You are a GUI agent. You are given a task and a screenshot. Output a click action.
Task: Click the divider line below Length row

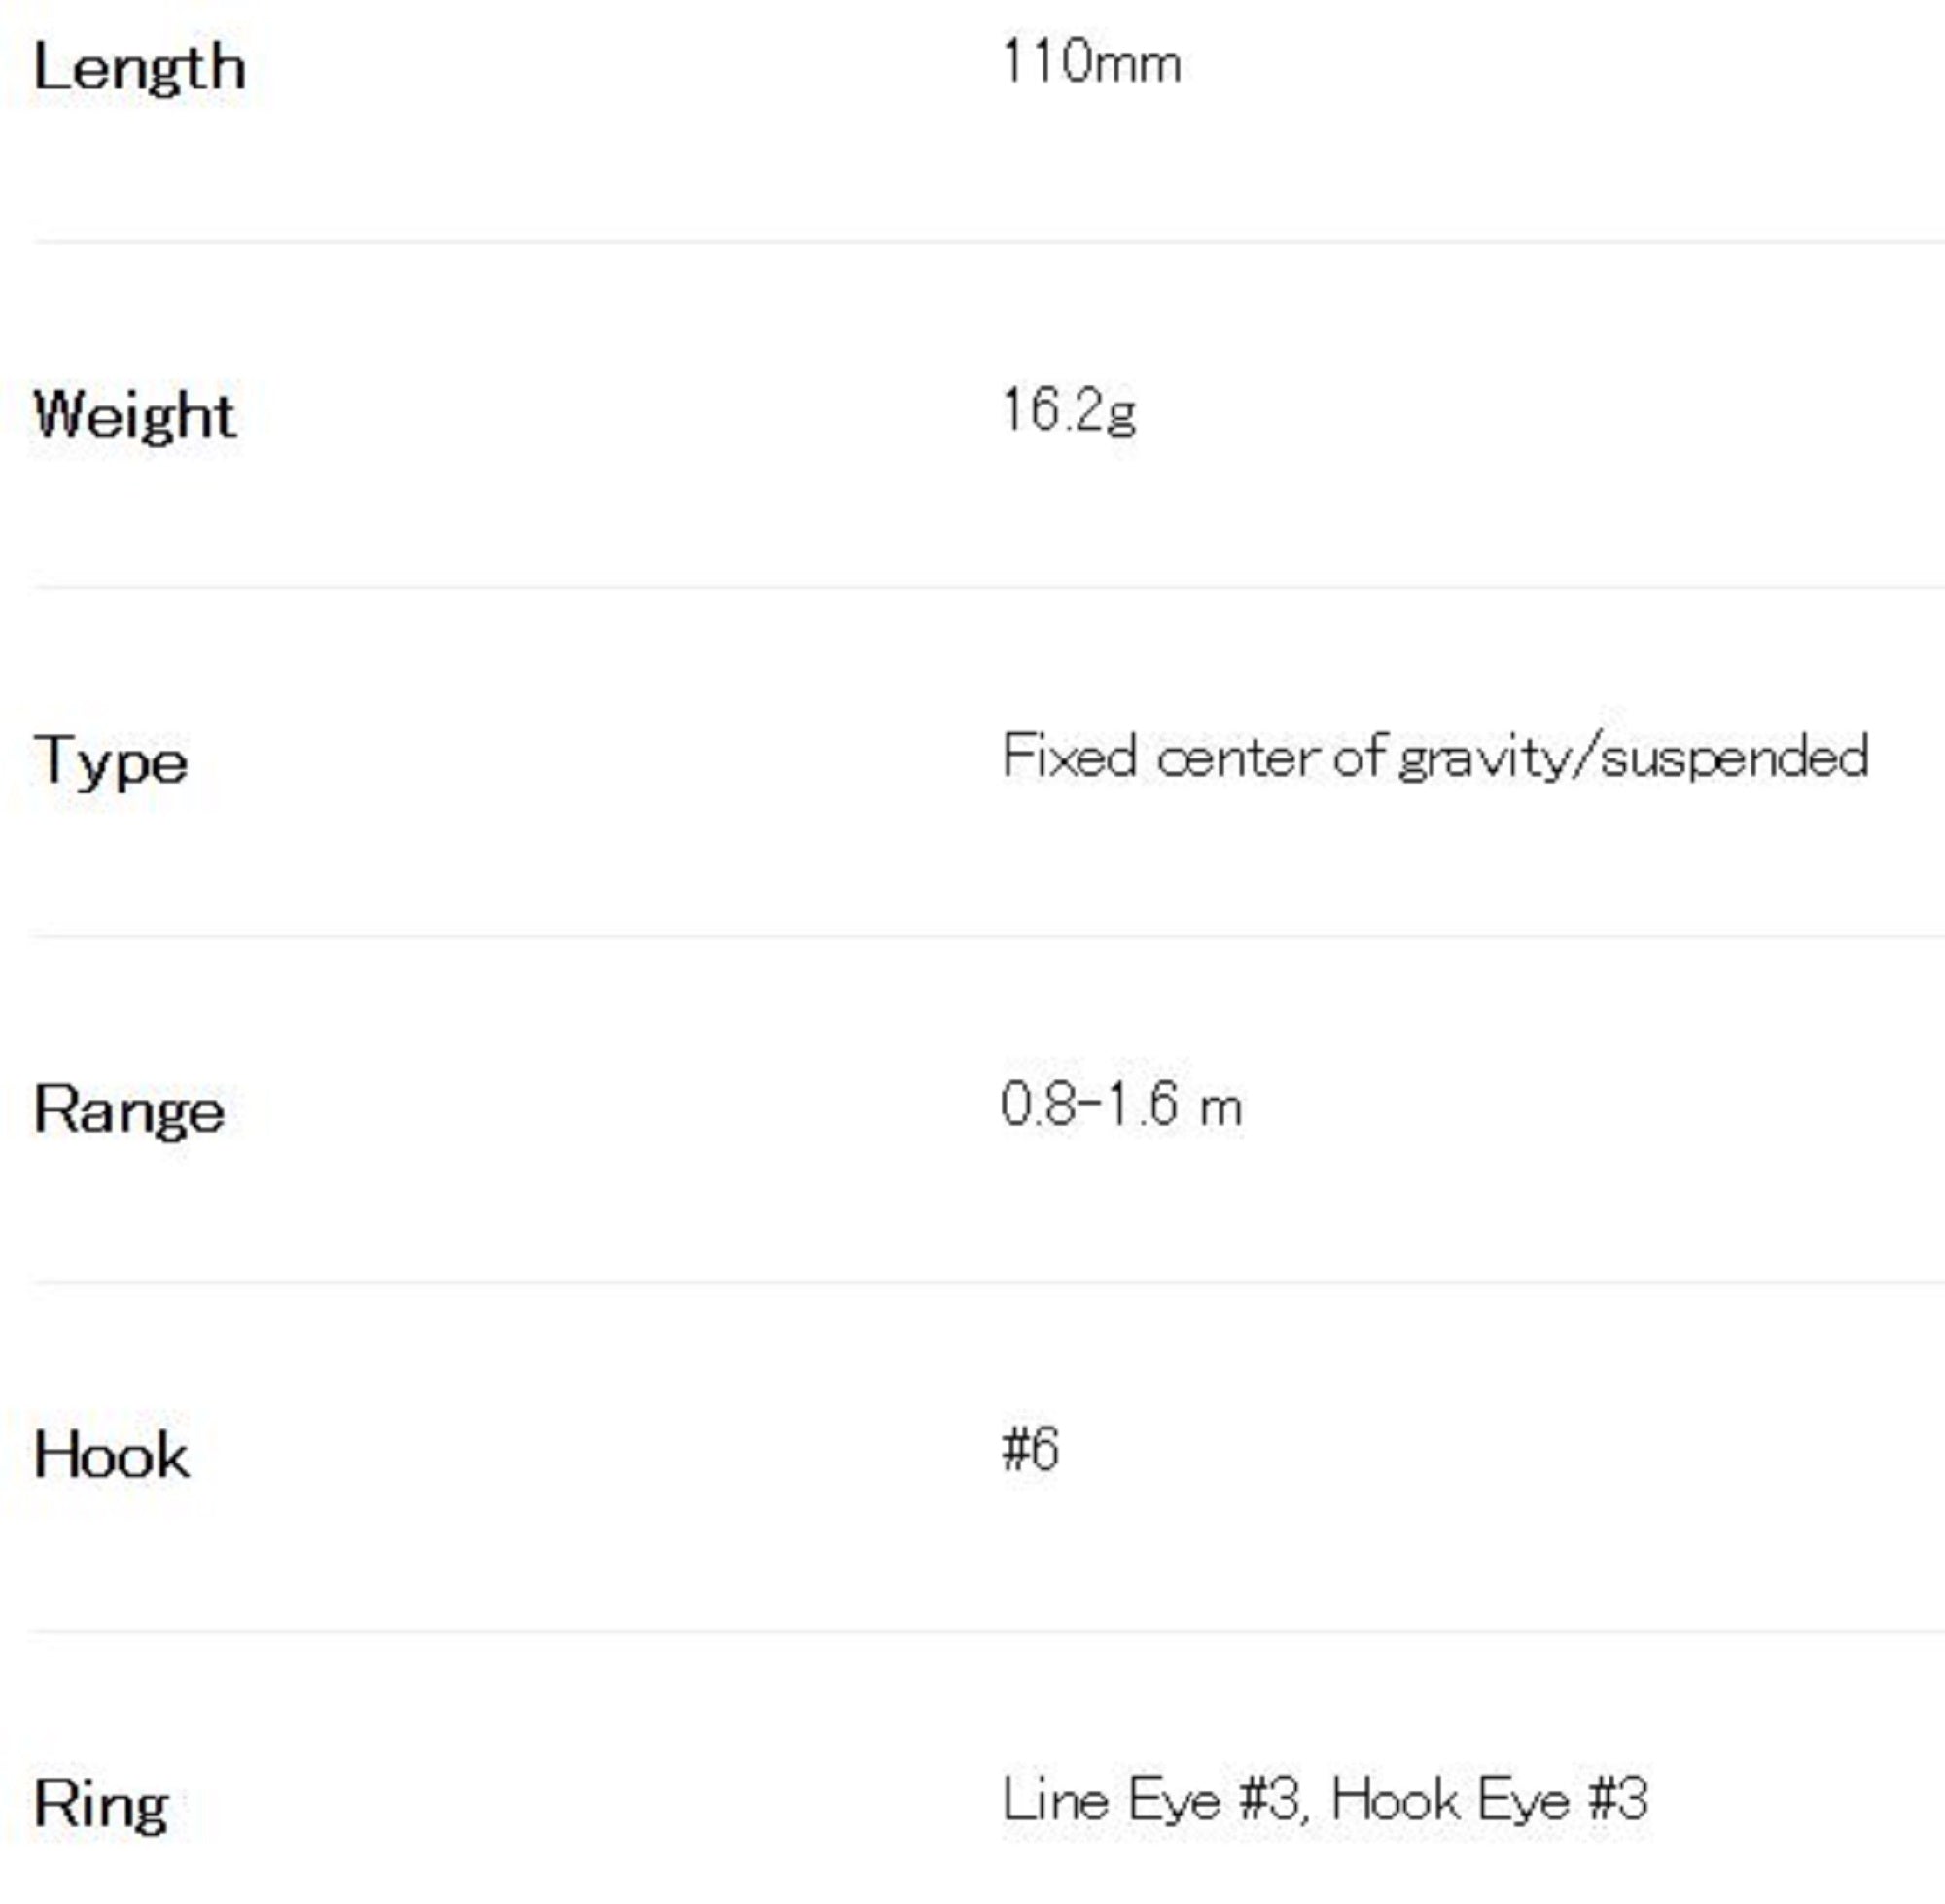click(x=988, y=241)
